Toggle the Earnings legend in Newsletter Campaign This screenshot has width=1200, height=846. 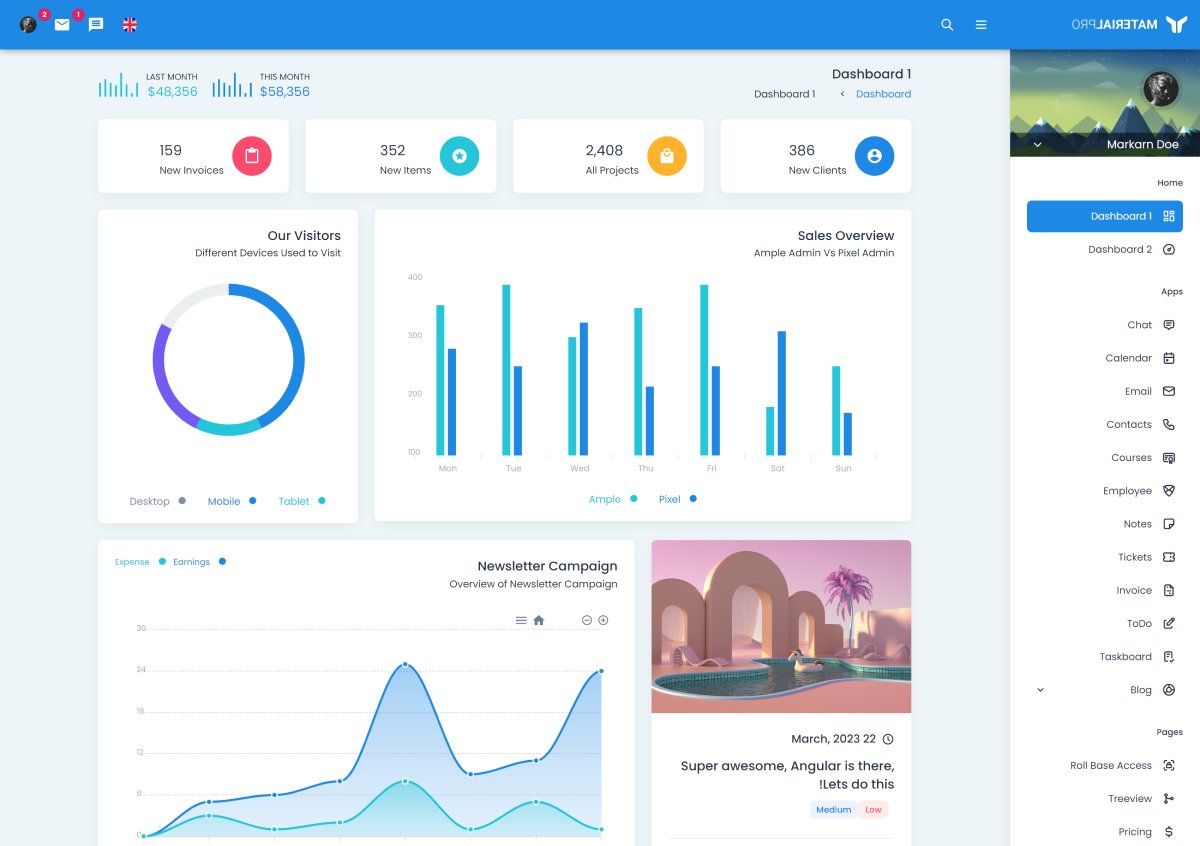(199, 562)
